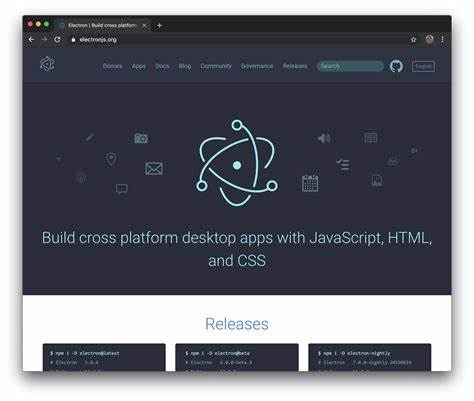Click the chart document icon near calendar
The height and width of the screenshot is (401, 474).
coord(377,180)
